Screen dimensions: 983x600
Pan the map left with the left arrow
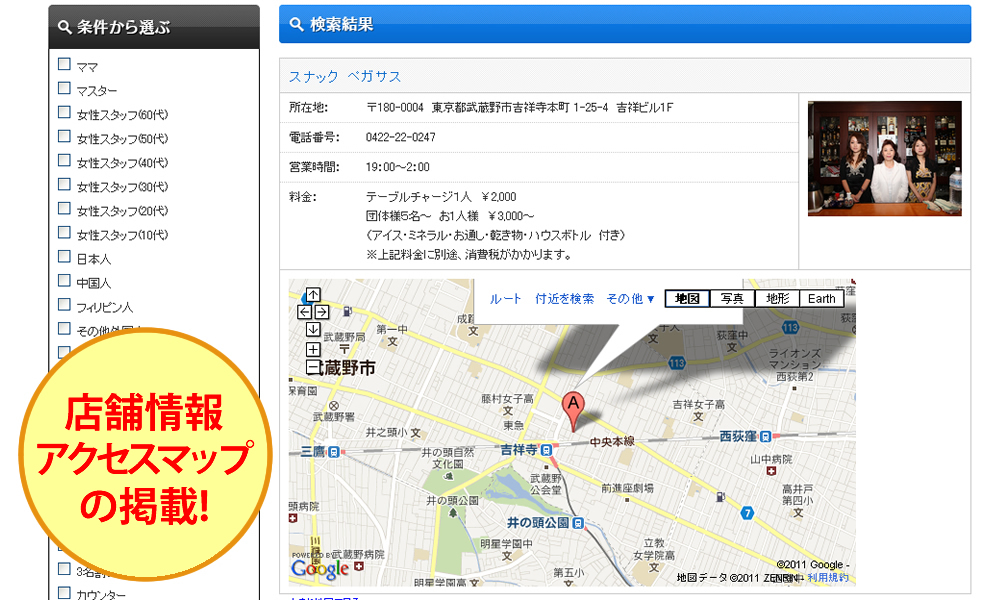tap(304, 312)
